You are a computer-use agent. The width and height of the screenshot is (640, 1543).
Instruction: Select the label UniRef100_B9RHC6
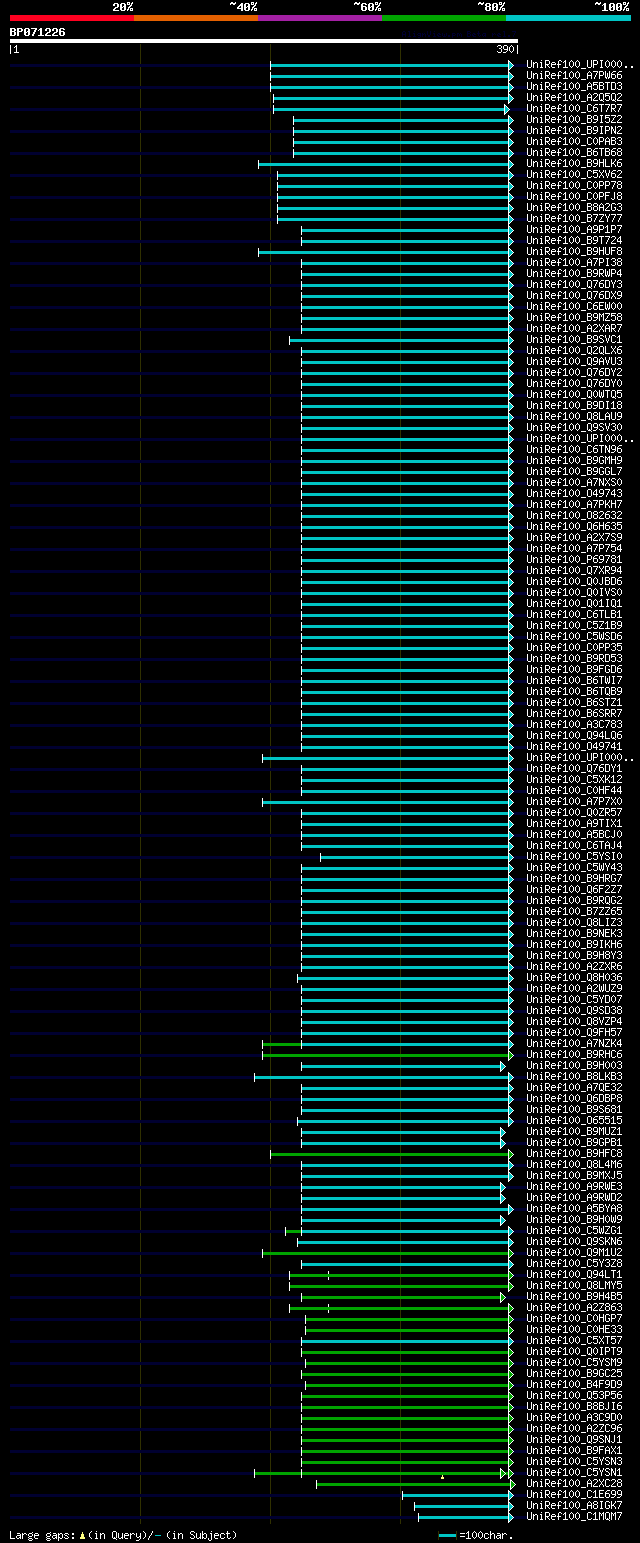click(574, 1055)
